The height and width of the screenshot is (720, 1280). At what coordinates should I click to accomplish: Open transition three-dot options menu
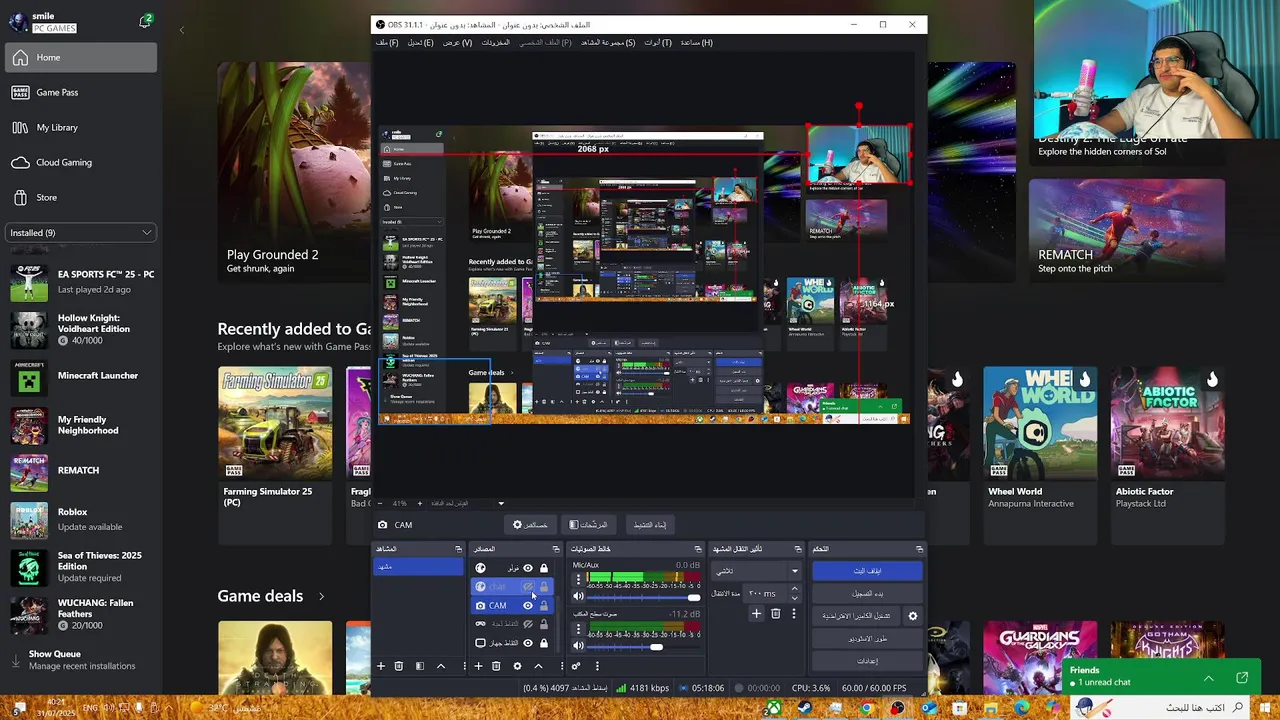pyautogui.click(x=794, y=614)
